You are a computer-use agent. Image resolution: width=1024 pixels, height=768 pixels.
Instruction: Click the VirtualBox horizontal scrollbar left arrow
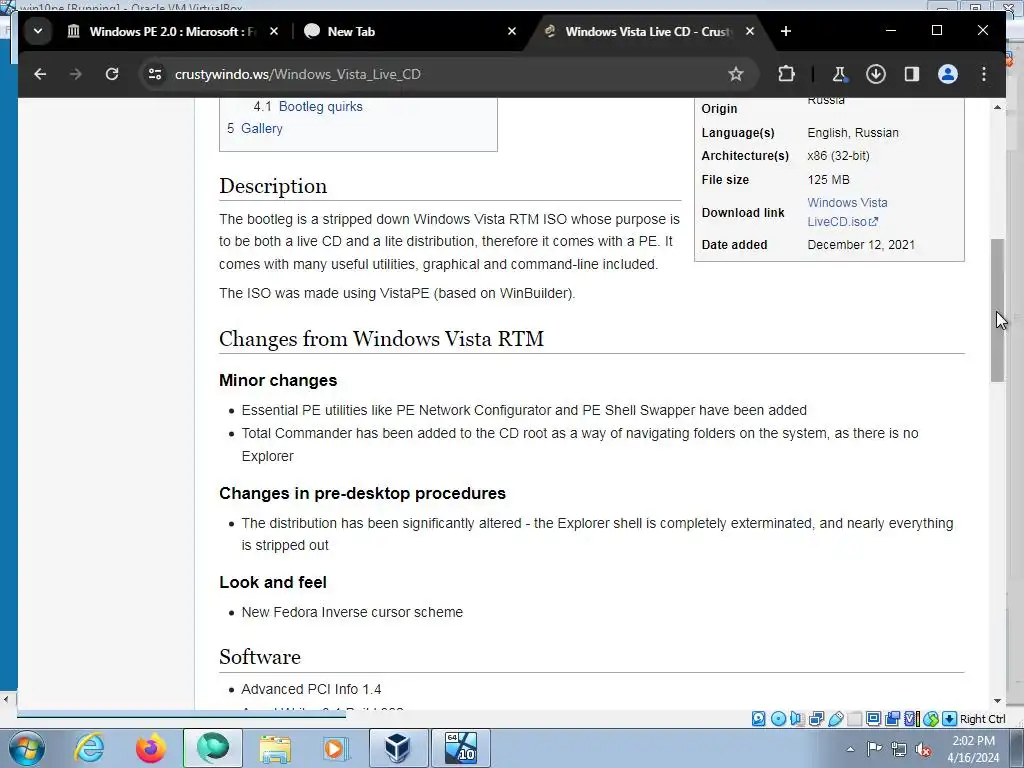click(x=7, y=699)
